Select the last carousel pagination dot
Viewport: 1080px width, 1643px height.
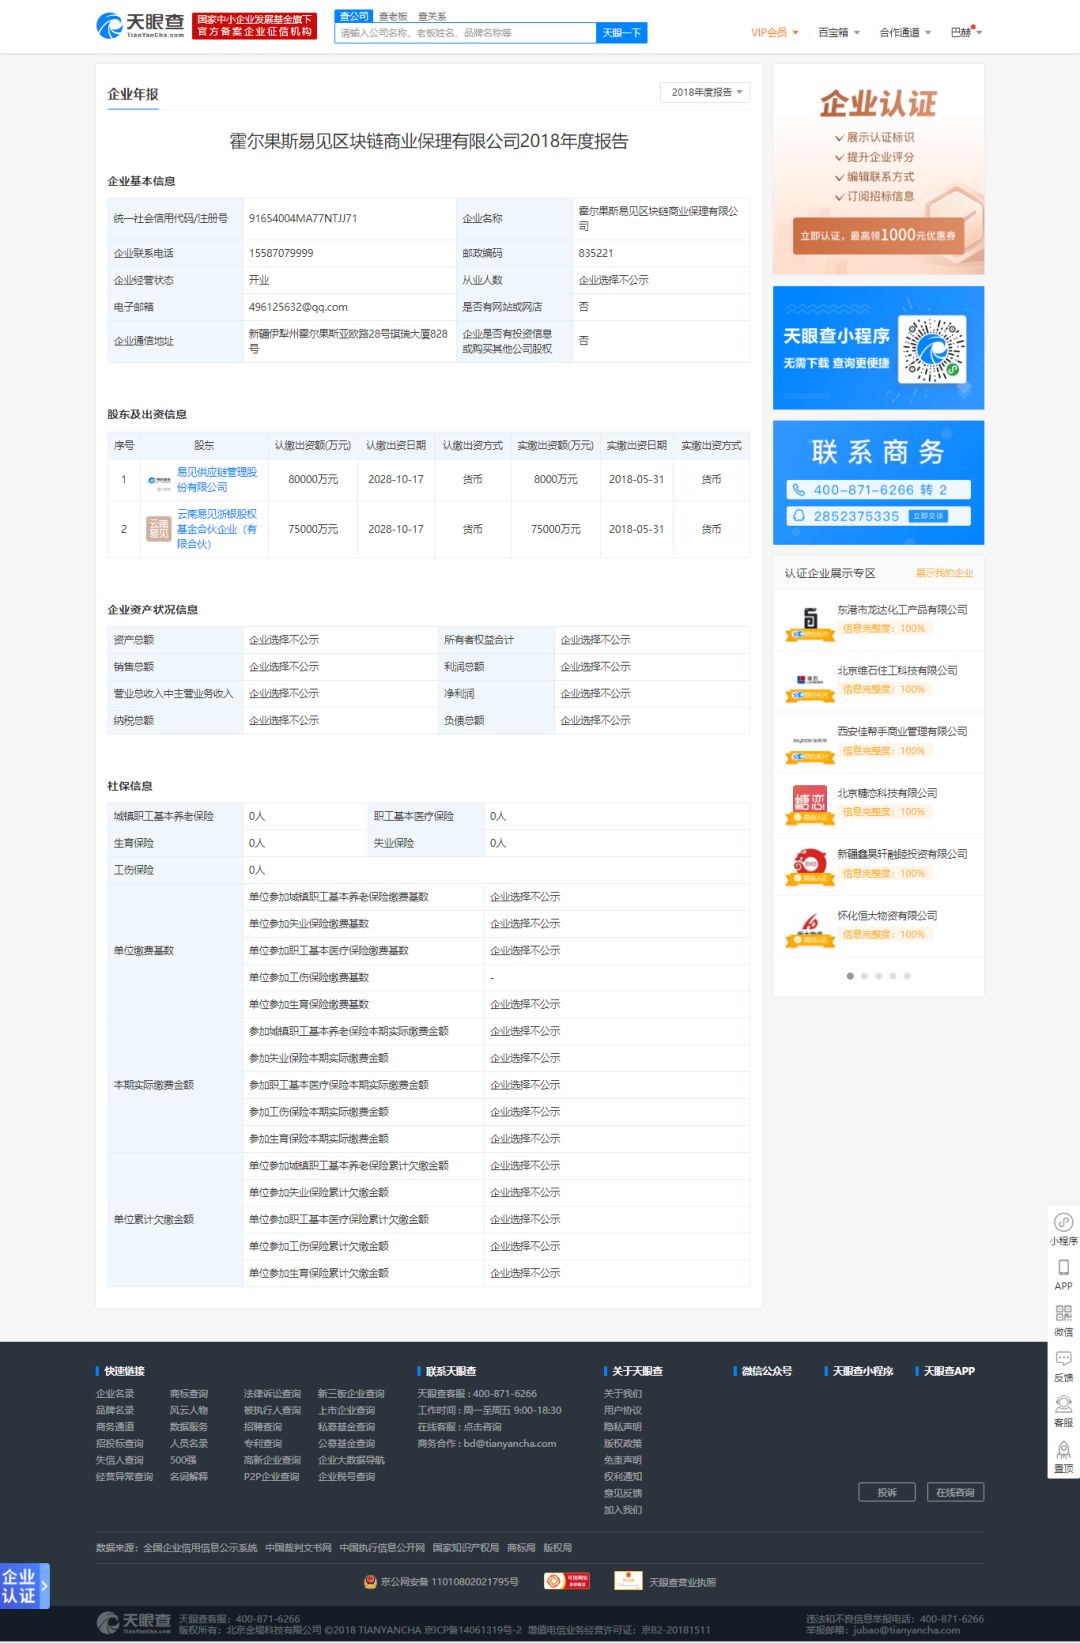907,976
